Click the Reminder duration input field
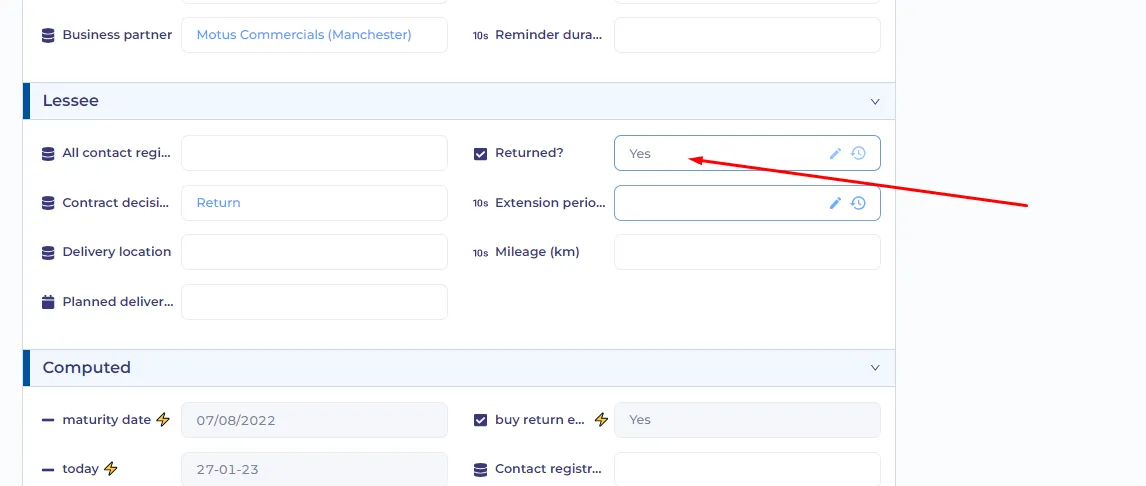 click(747, 35)
